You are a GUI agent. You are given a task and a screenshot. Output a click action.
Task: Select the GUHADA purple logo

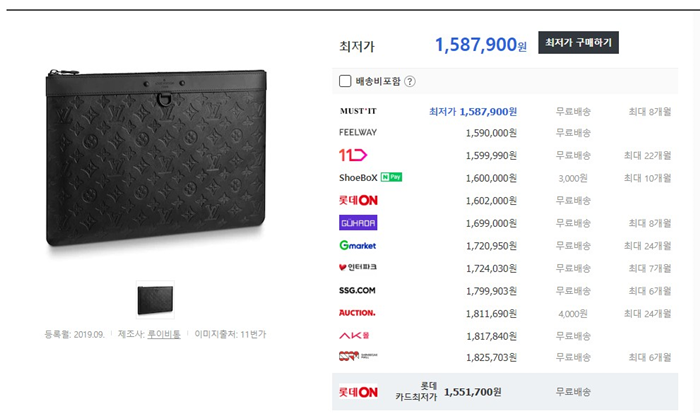click(358, 223)
